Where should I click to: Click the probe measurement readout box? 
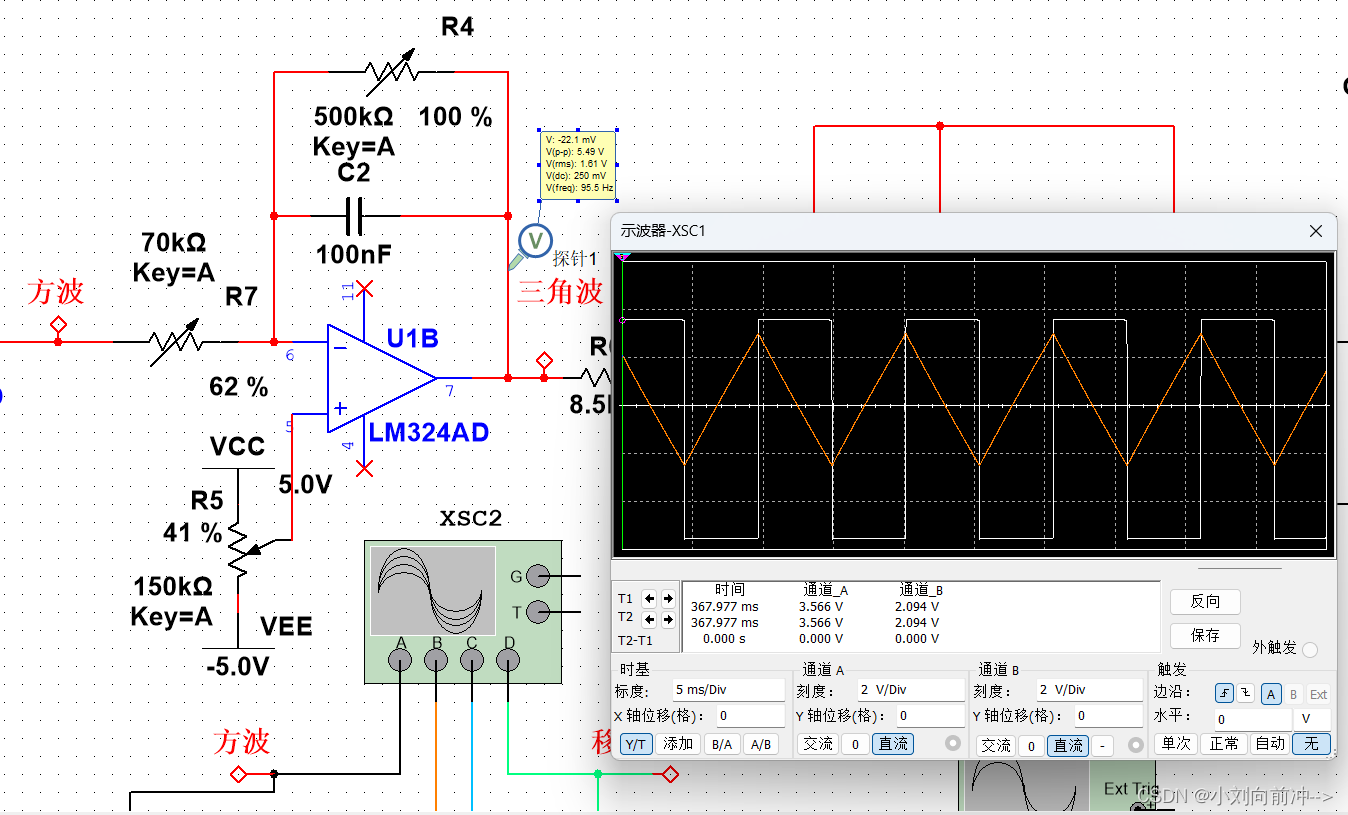coord(578,163)
